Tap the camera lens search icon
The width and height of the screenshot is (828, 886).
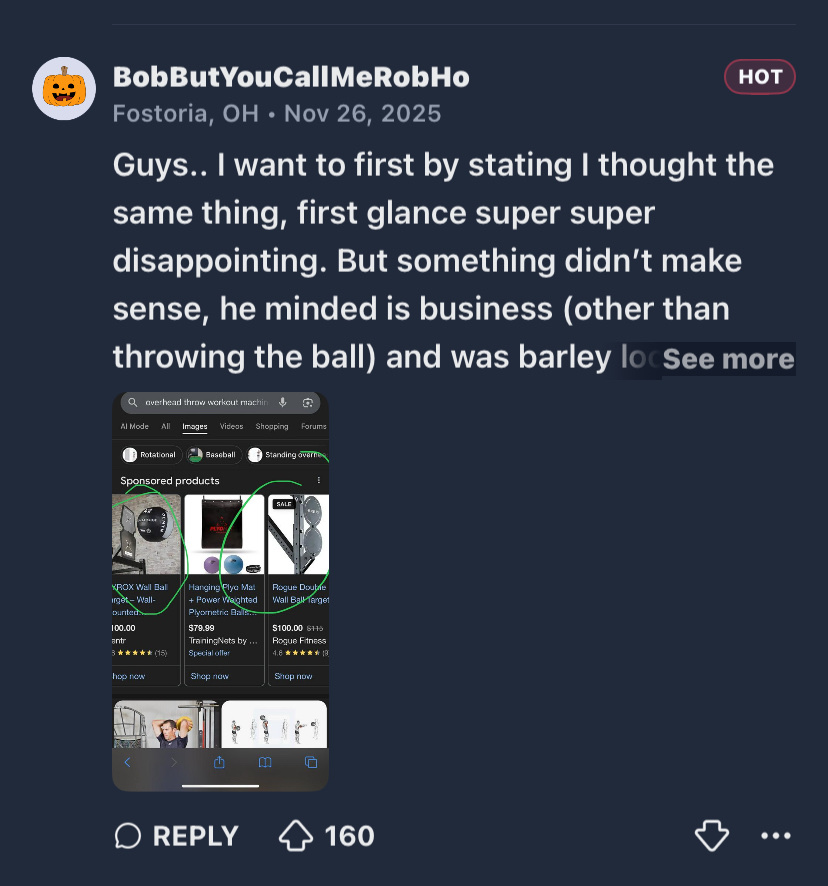point(307,402)
